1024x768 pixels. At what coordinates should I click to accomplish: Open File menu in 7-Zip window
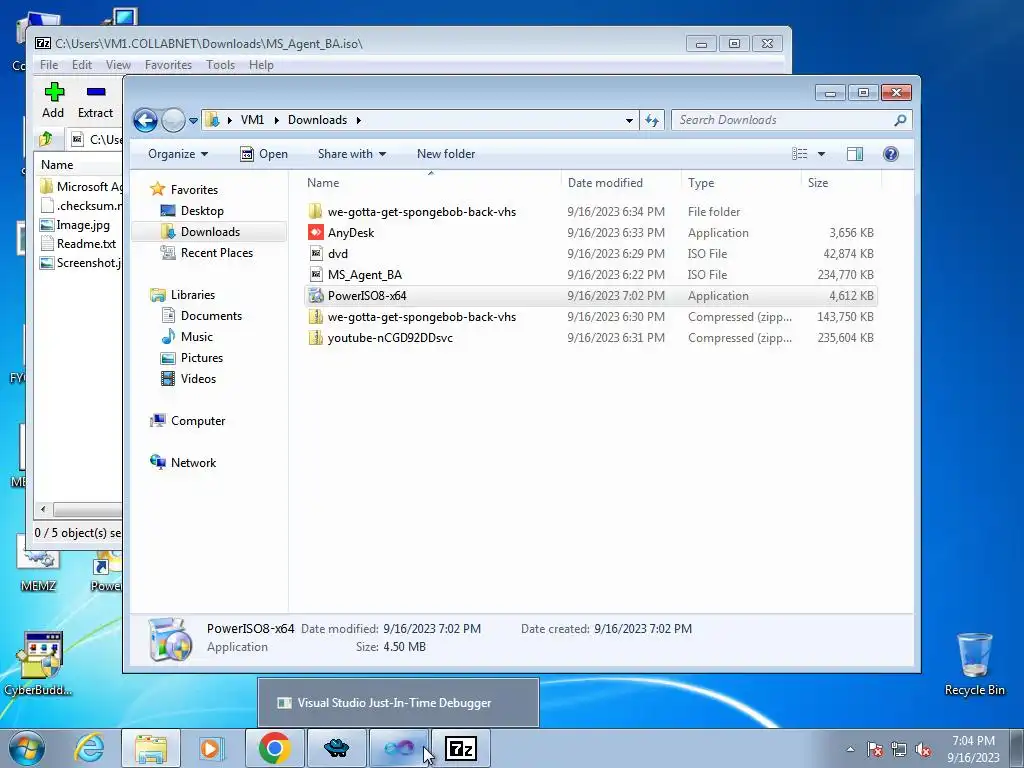point(49,65)
